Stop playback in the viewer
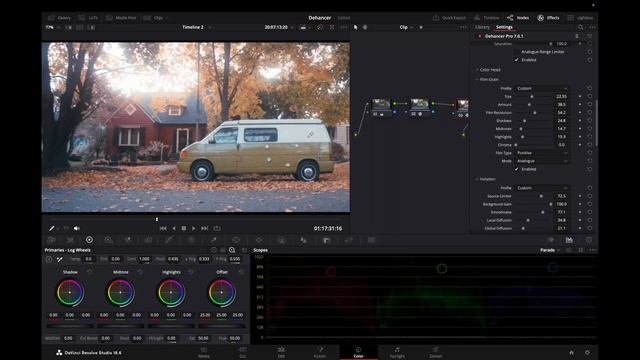The image size is (640, 360). point(184,228)
